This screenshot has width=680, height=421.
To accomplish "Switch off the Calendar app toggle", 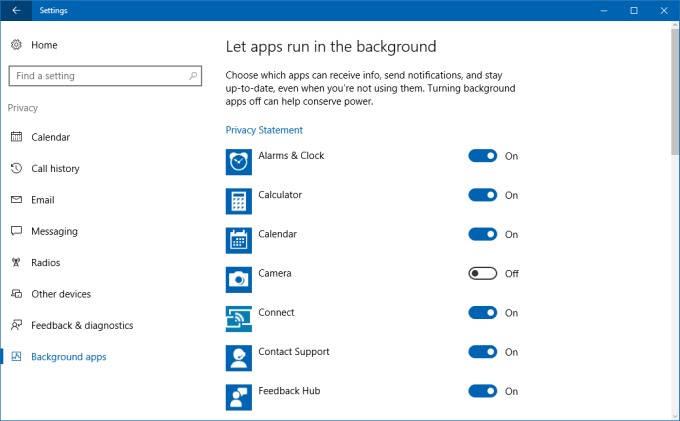I will (x=483, y=234).
